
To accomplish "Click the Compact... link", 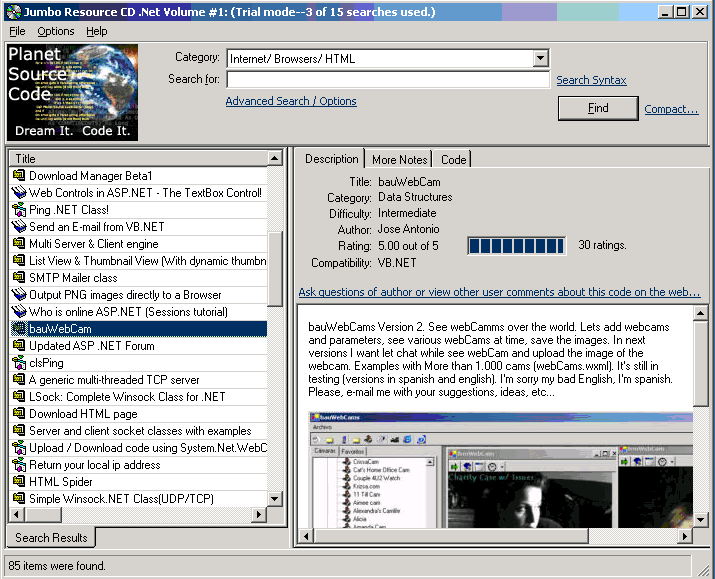I will point(671,109).
